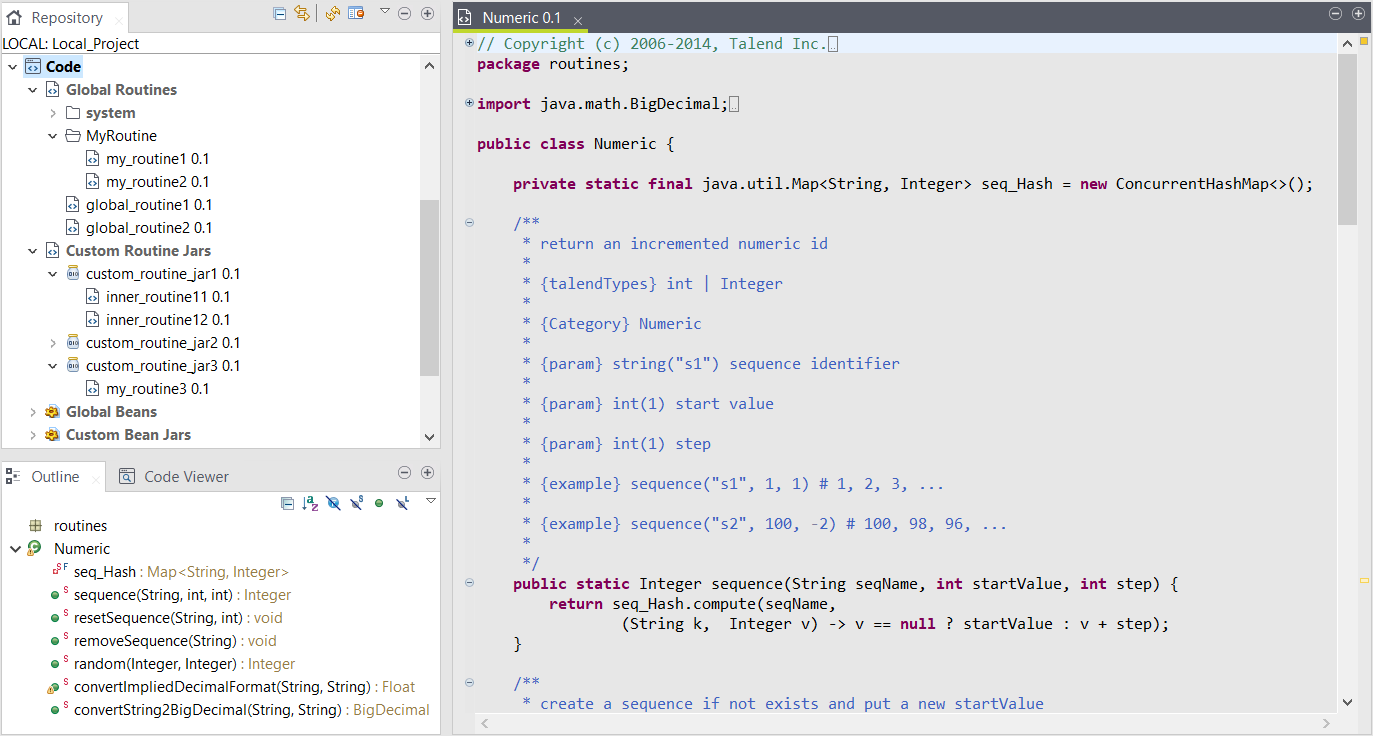Screen dimensions: 1373x736
Task: Collapse all nodes in the Outline panel
Action: (x=287, y=502)
